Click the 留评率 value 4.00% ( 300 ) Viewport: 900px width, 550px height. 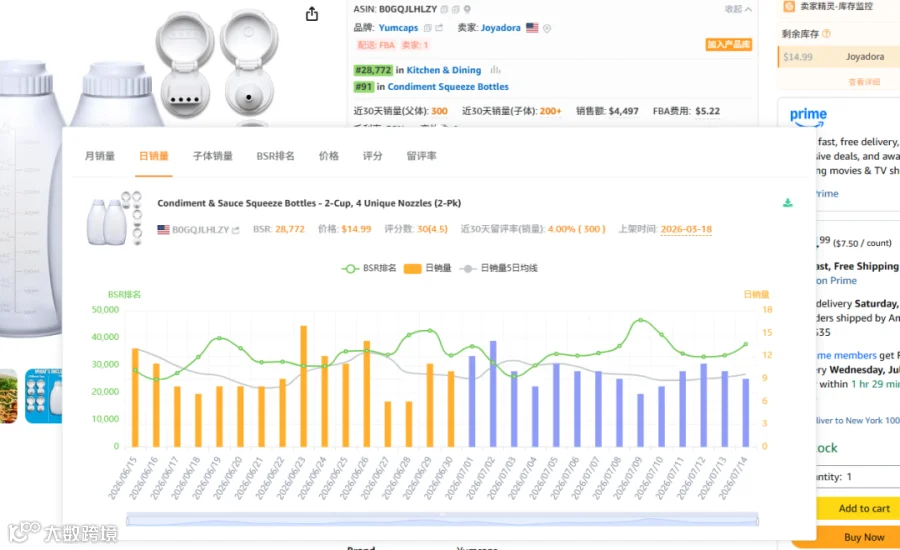576,229
